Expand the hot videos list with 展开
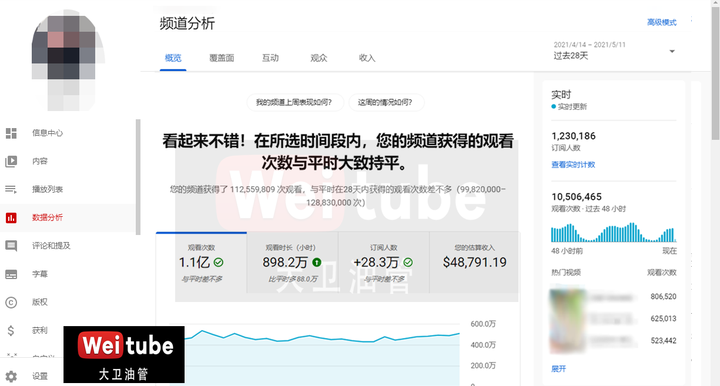 [x=558, y=369]
